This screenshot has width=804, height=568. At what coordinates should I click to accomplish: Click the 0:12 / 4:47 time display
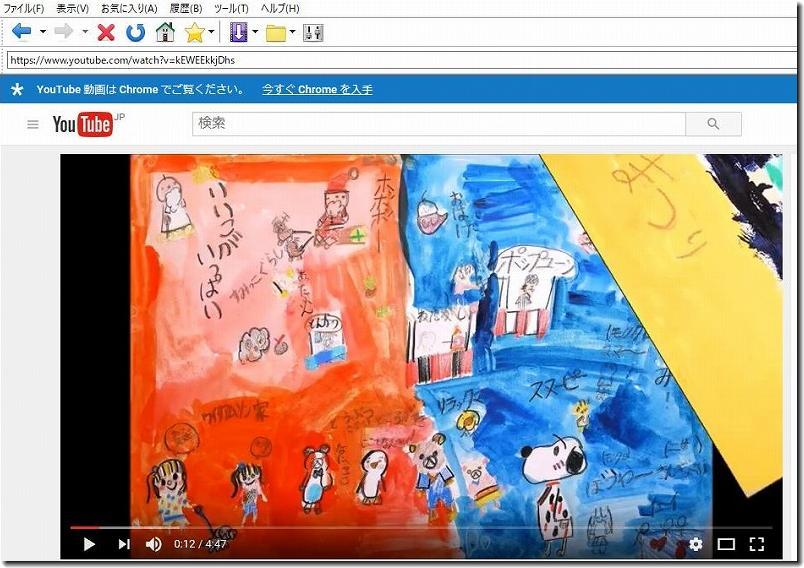click(200, 544)
